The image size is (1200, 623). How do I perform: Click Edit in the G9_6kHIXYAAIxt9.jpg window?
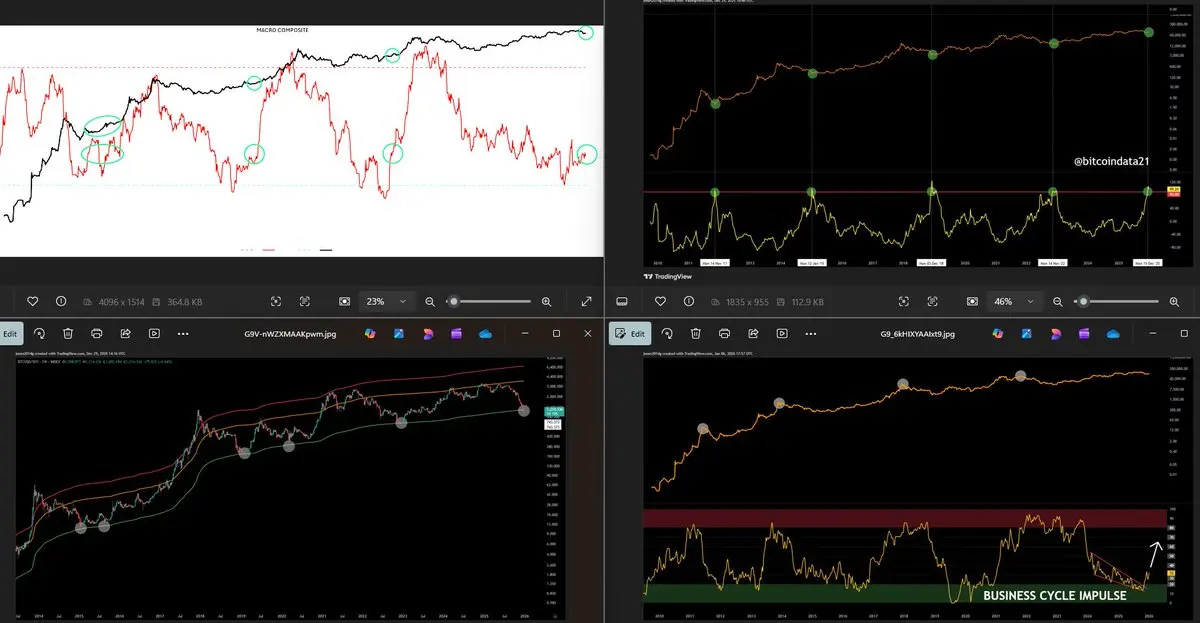(x=631, y=334)
